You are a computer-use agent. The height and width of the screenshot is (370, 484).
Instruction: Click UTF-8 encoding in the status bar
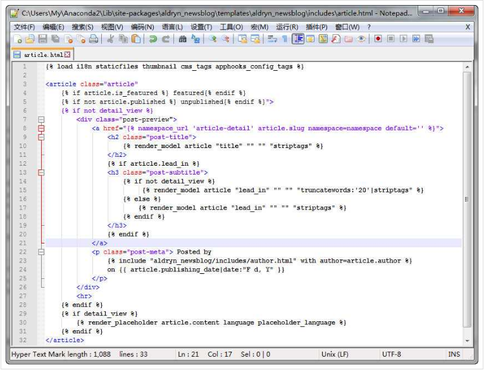392,354
